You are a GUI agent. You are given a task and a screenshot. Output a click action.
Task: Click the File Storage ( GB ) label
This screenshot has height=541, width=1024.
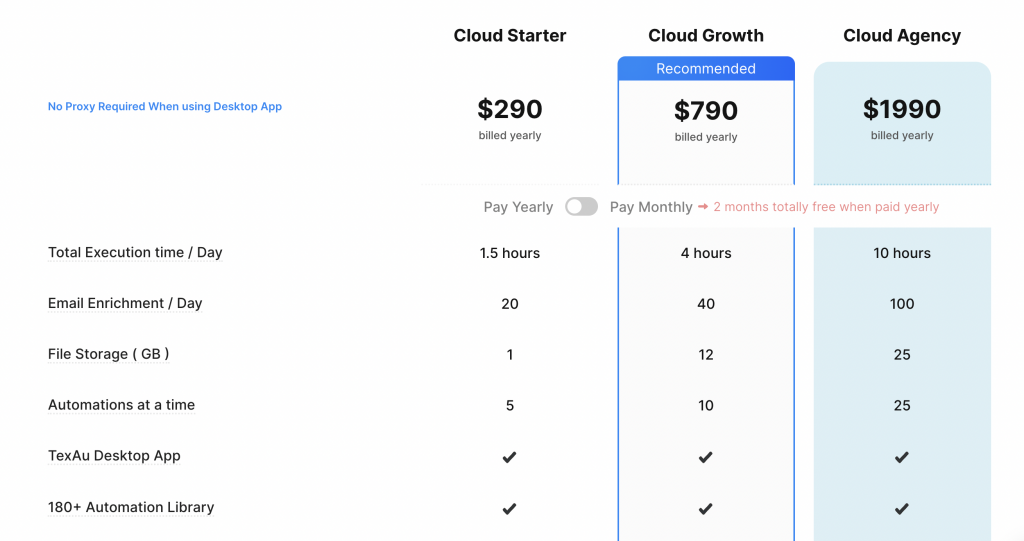108,354
